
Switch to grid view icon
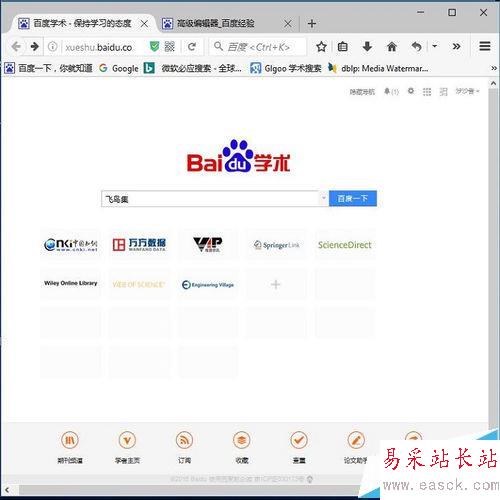(427, 92)
